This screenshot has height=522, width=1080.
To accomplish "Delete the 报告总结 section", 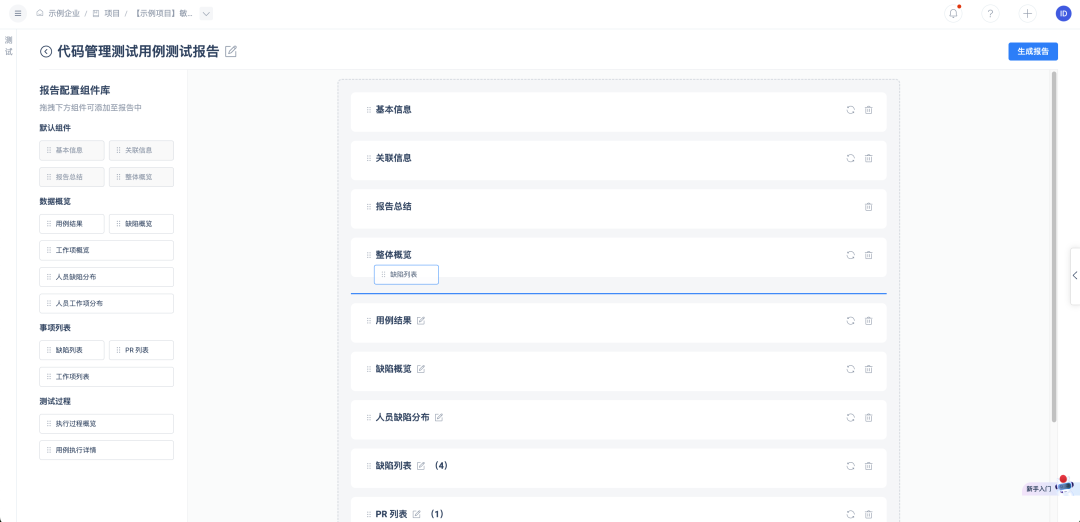I will [868, 207].
